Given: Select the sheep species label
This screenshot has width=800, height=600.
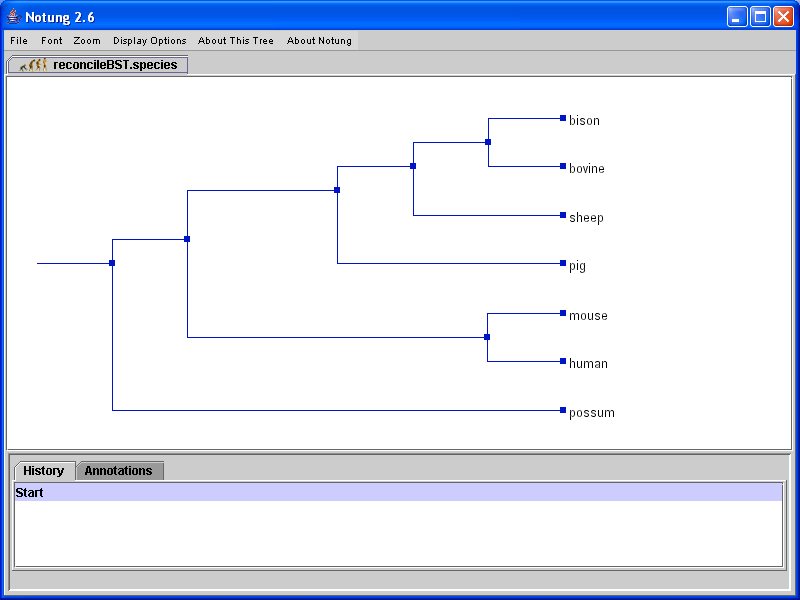Looking at the screenshot, I should tap(586, 218).
